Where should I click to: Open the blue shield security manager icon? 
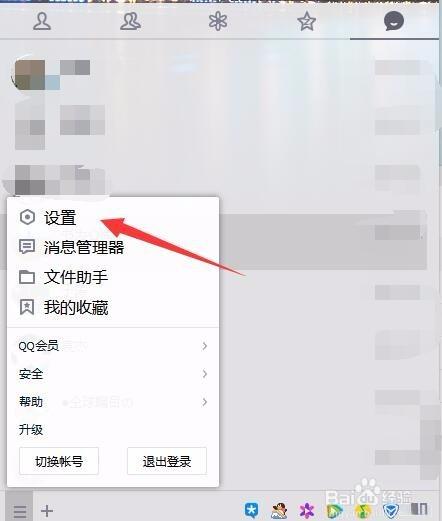(390, 511)
